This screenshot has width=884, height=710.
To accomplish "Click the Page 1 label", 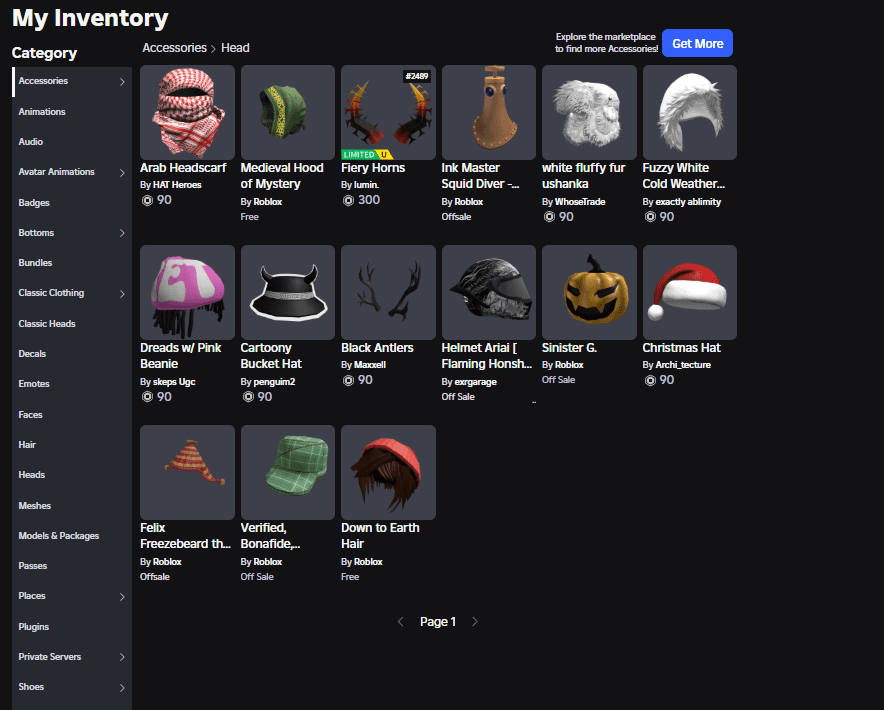I will [438, 621].
